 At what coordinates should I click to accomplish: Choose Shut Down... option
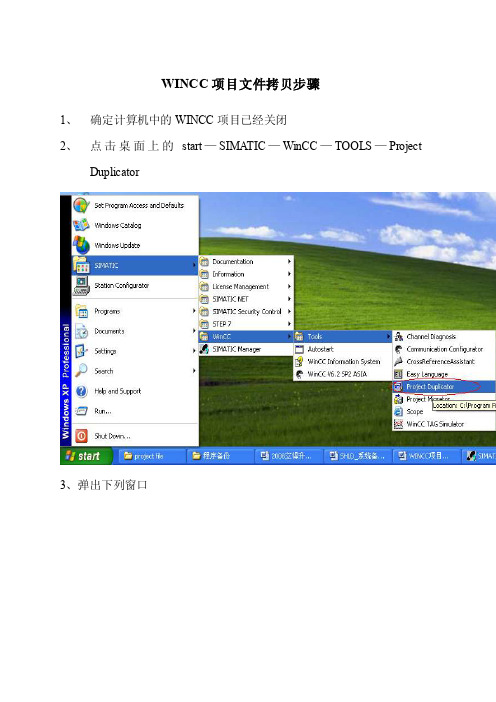[x=135, y=436]
